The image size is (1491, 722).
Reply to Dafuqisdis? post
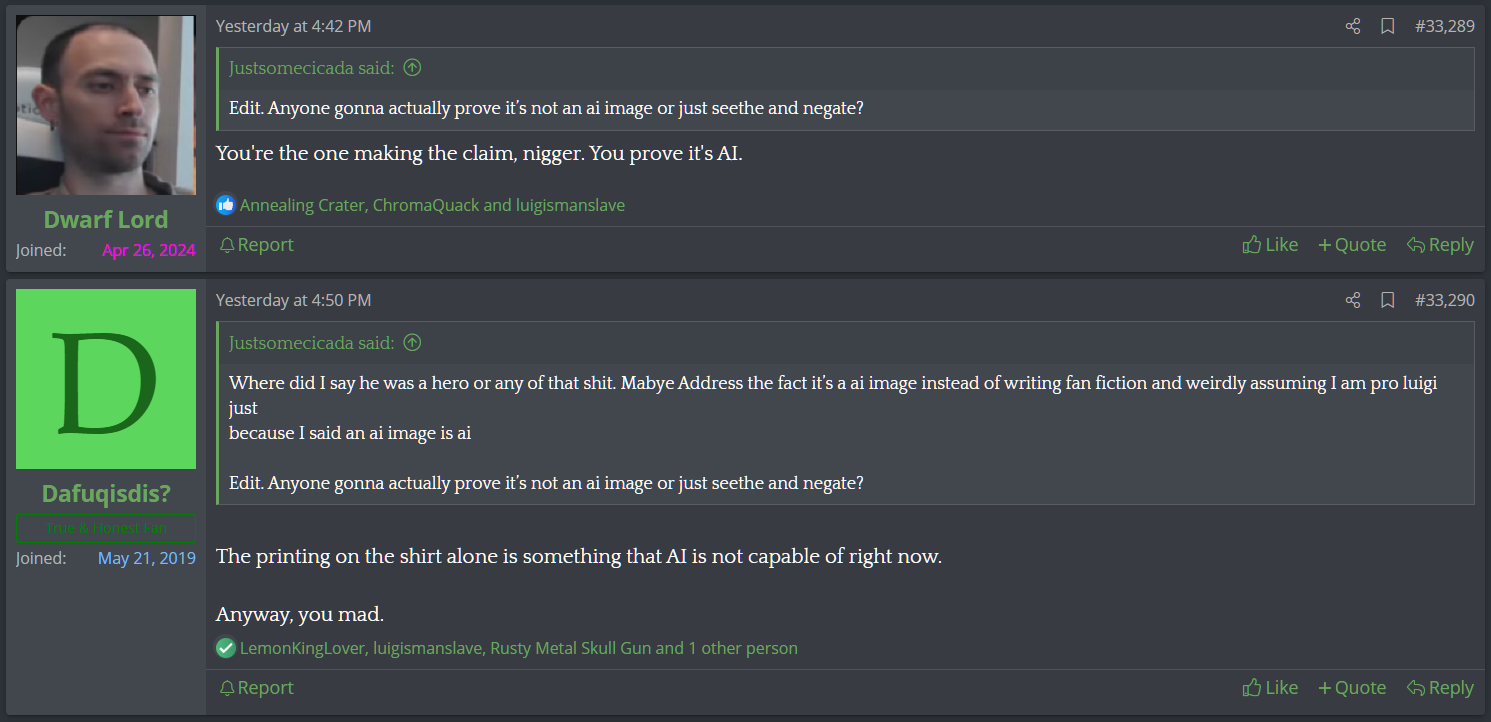click(1440, 688)
